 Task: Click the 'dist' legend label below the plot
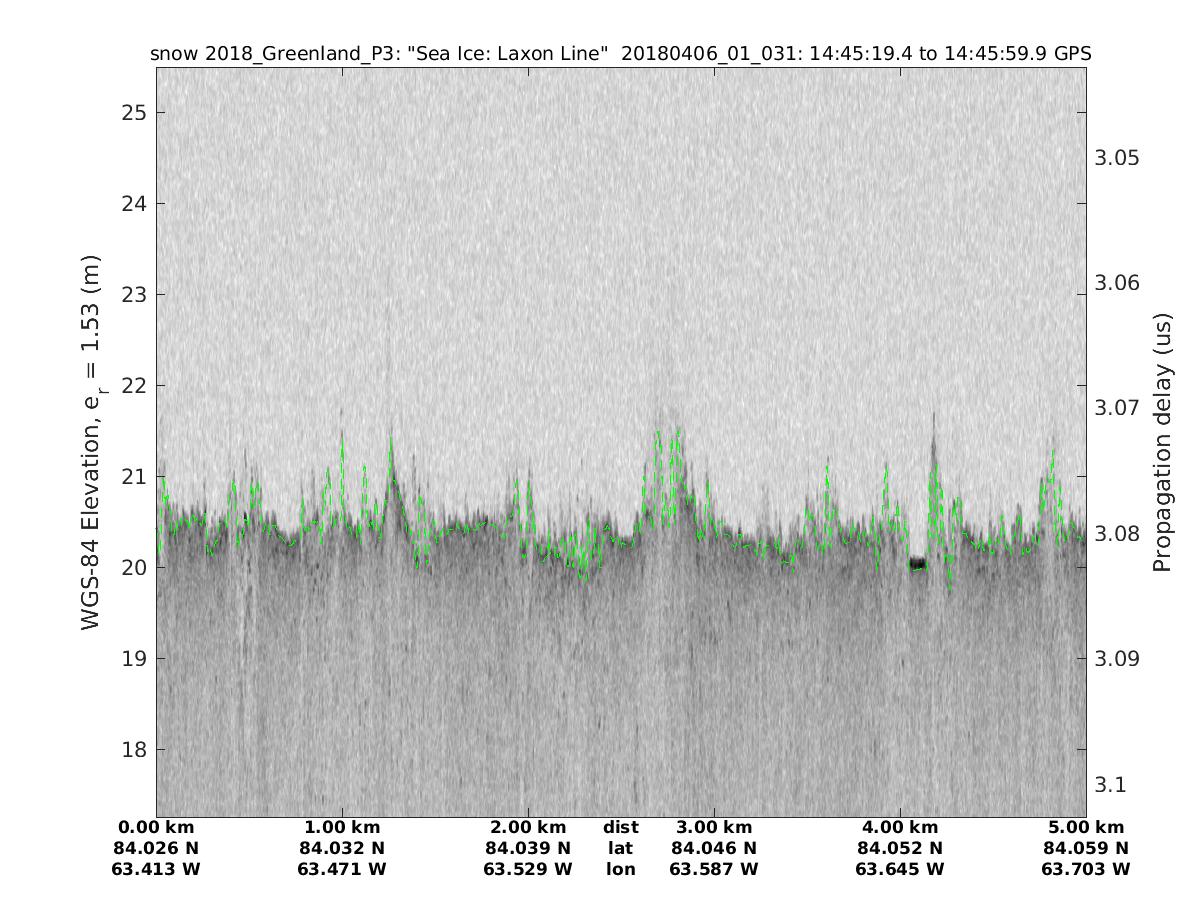620,828
